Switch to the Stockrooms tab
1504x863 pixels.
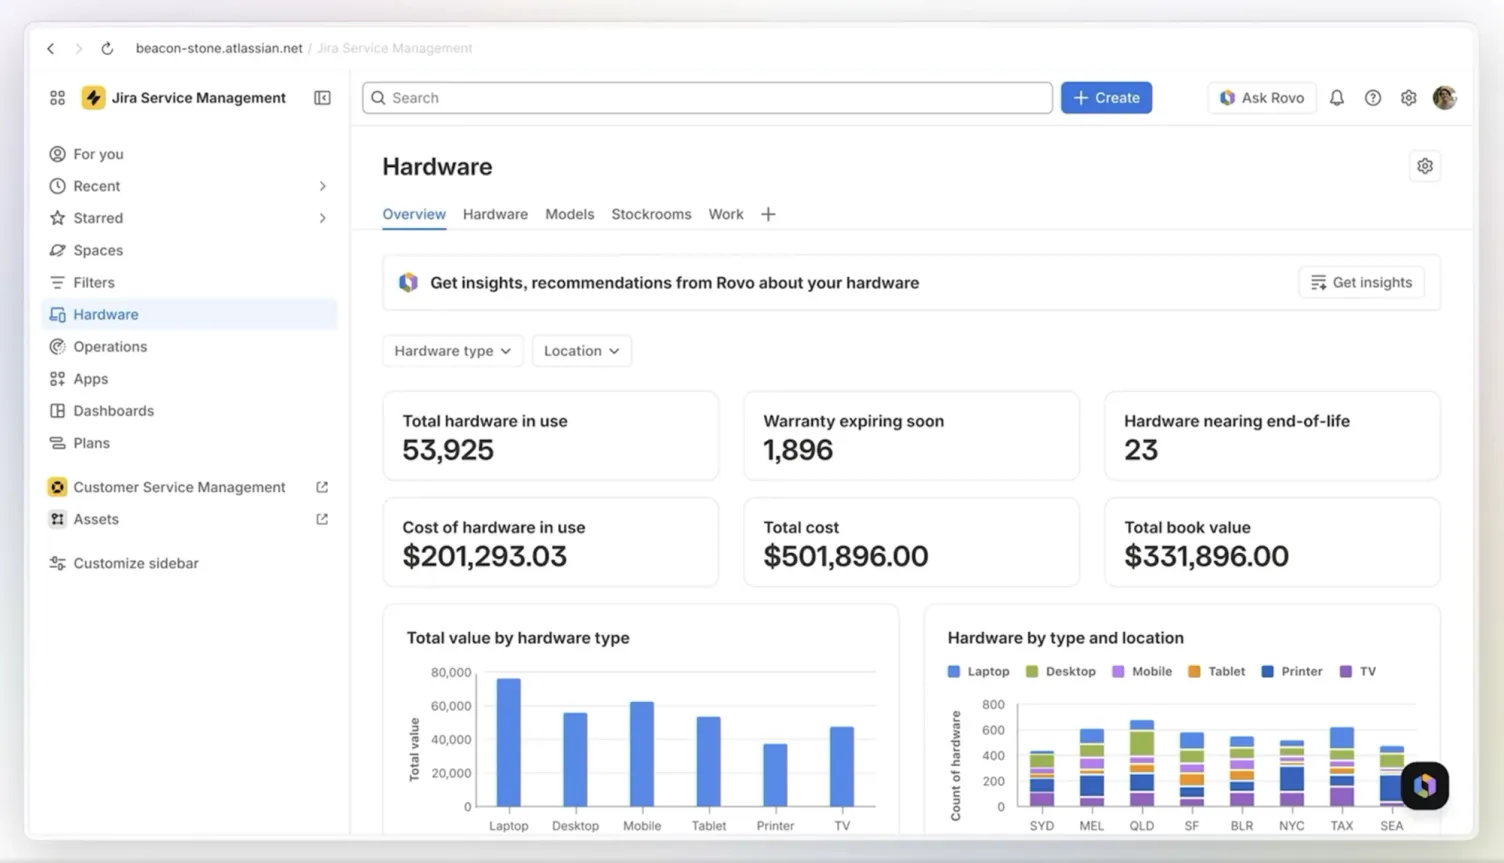point(651,214)
